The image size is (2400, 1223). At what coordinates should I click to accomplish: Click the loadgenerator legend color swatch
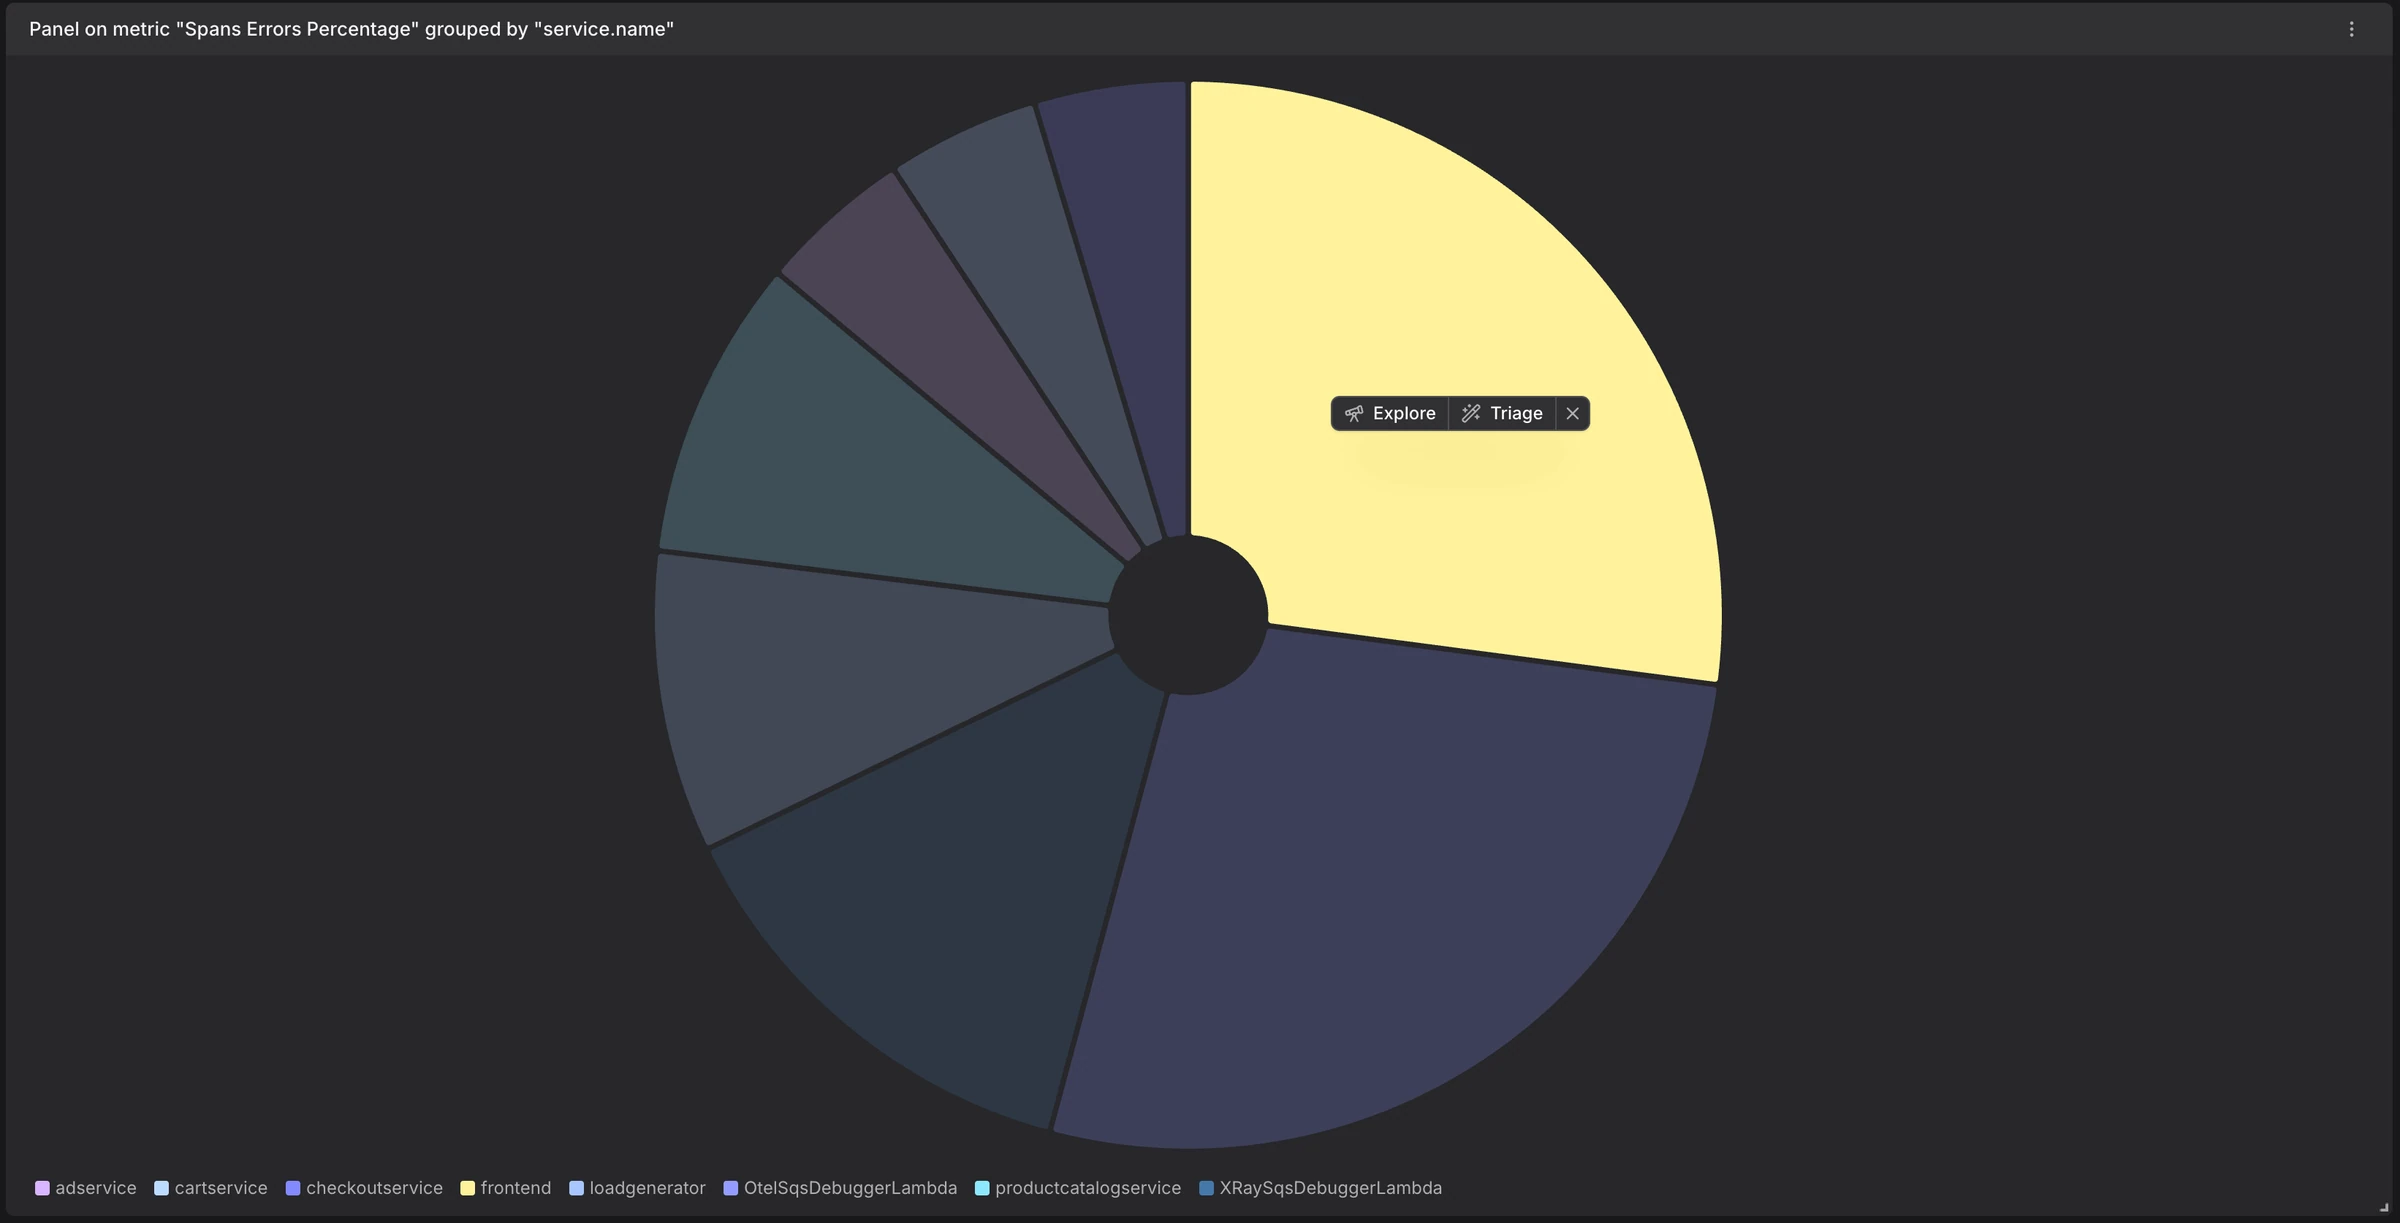[576, 1188]
